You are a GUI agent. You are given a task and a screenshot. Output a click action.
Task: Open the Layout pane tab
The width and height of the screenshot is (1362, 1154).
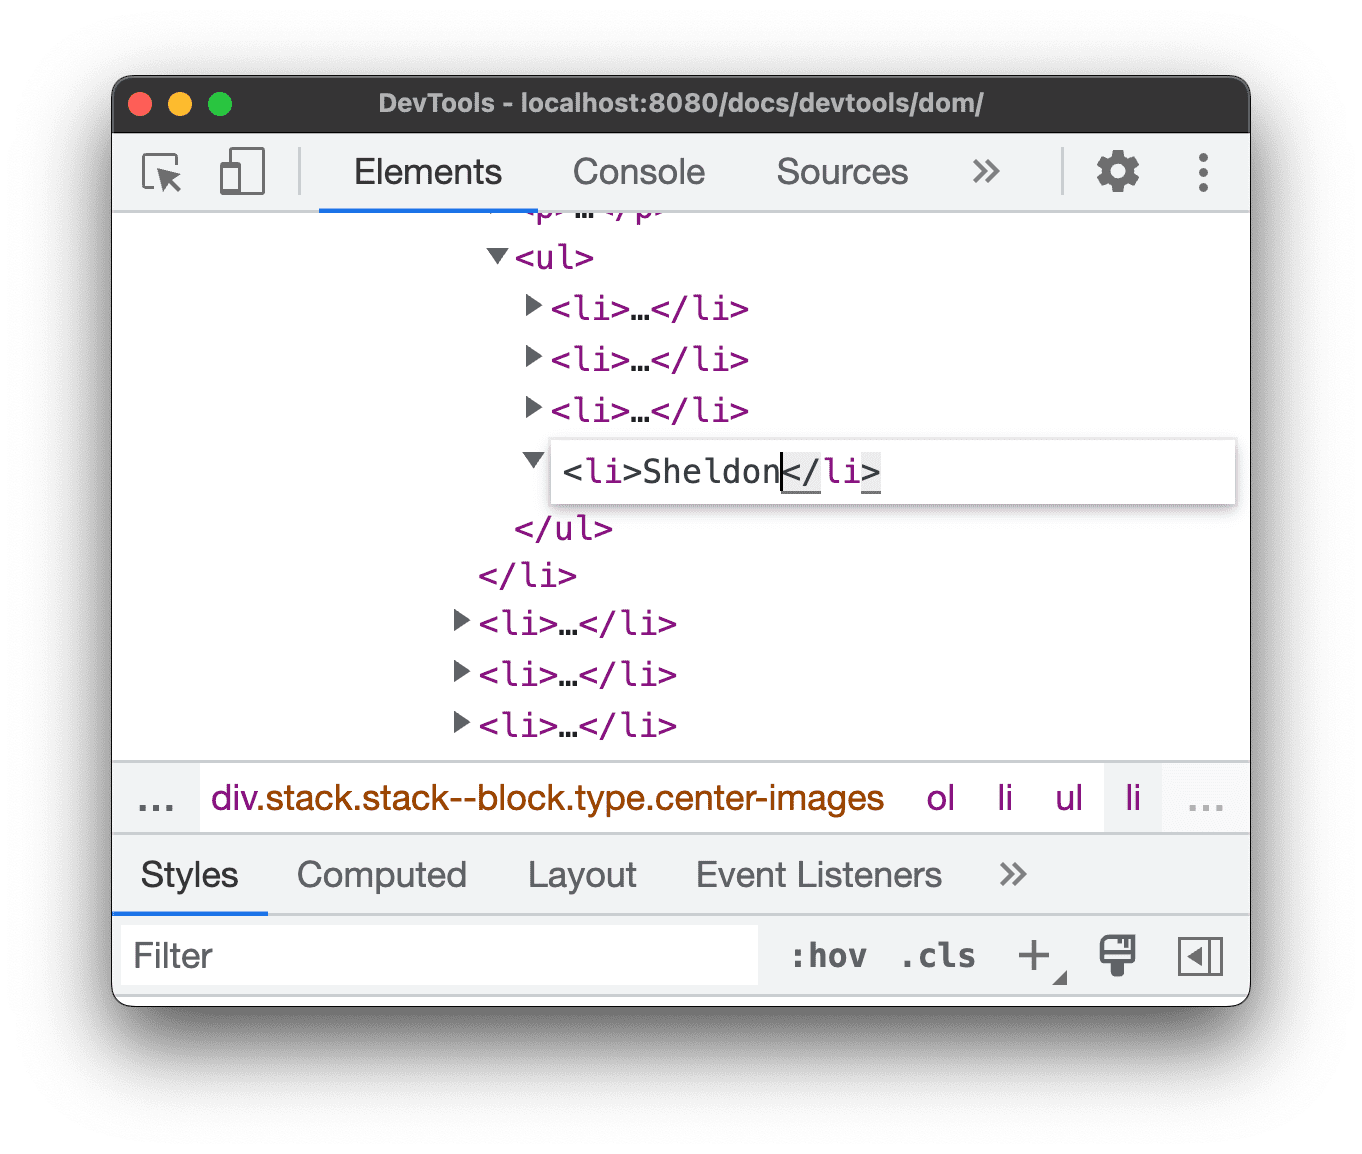point(582,875)
